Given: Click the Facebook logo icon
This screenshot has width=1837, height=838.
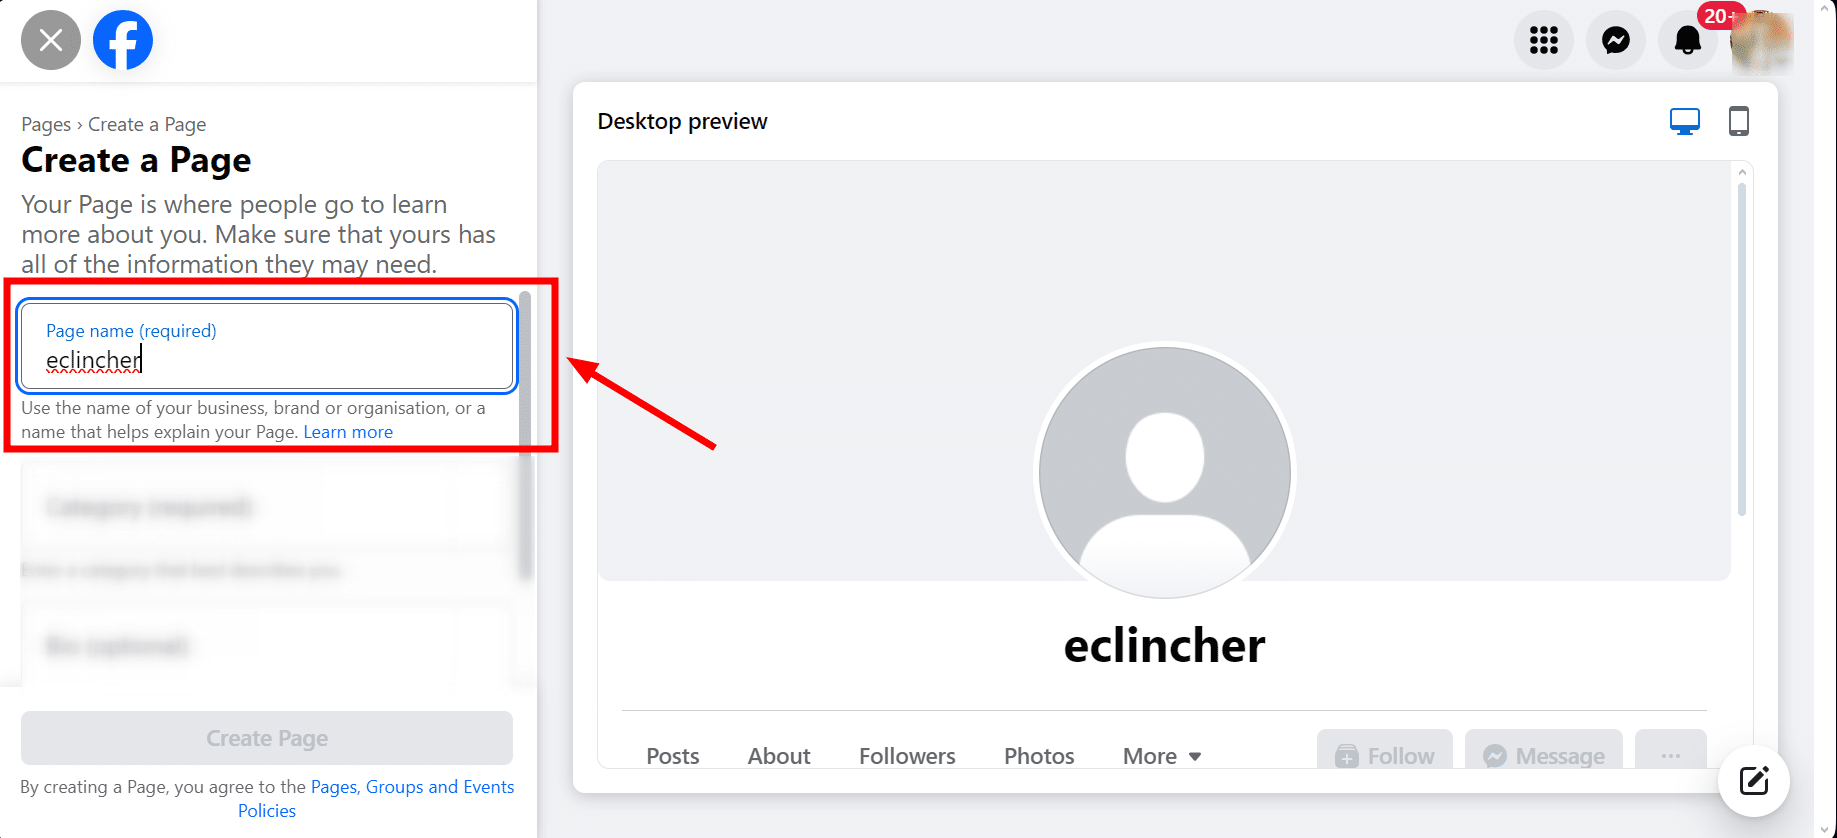Looking at the screenshot, I should tap(123, 40).
